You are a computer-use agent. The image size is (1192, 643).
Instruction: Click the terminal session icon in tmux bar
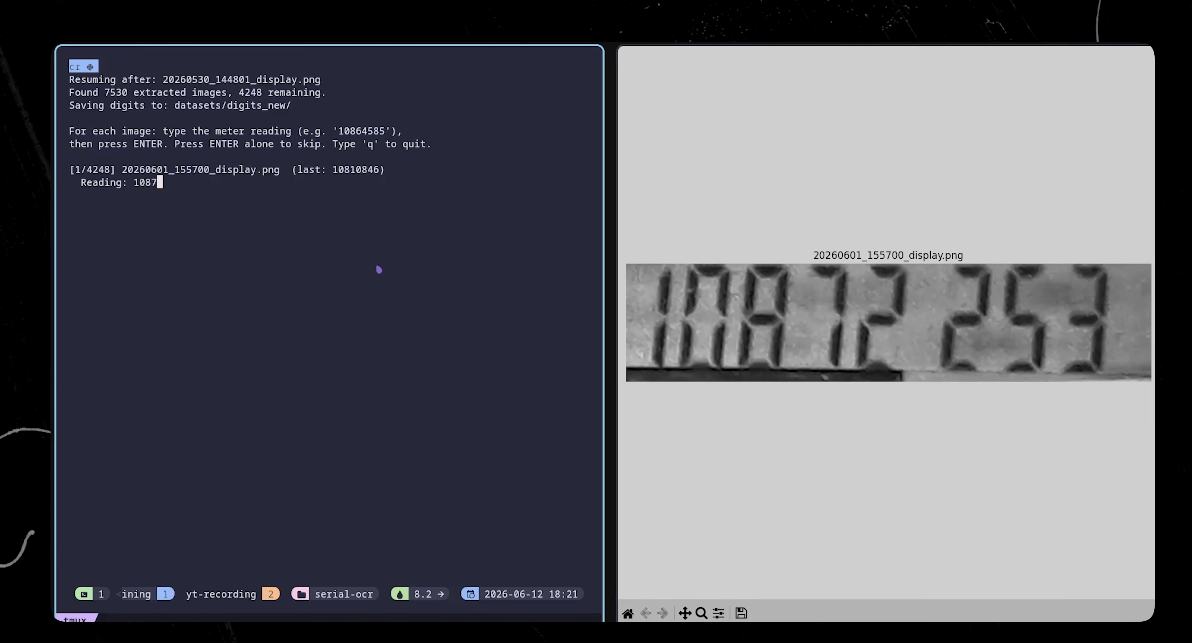pyautogui.click(x=84, y=594)
